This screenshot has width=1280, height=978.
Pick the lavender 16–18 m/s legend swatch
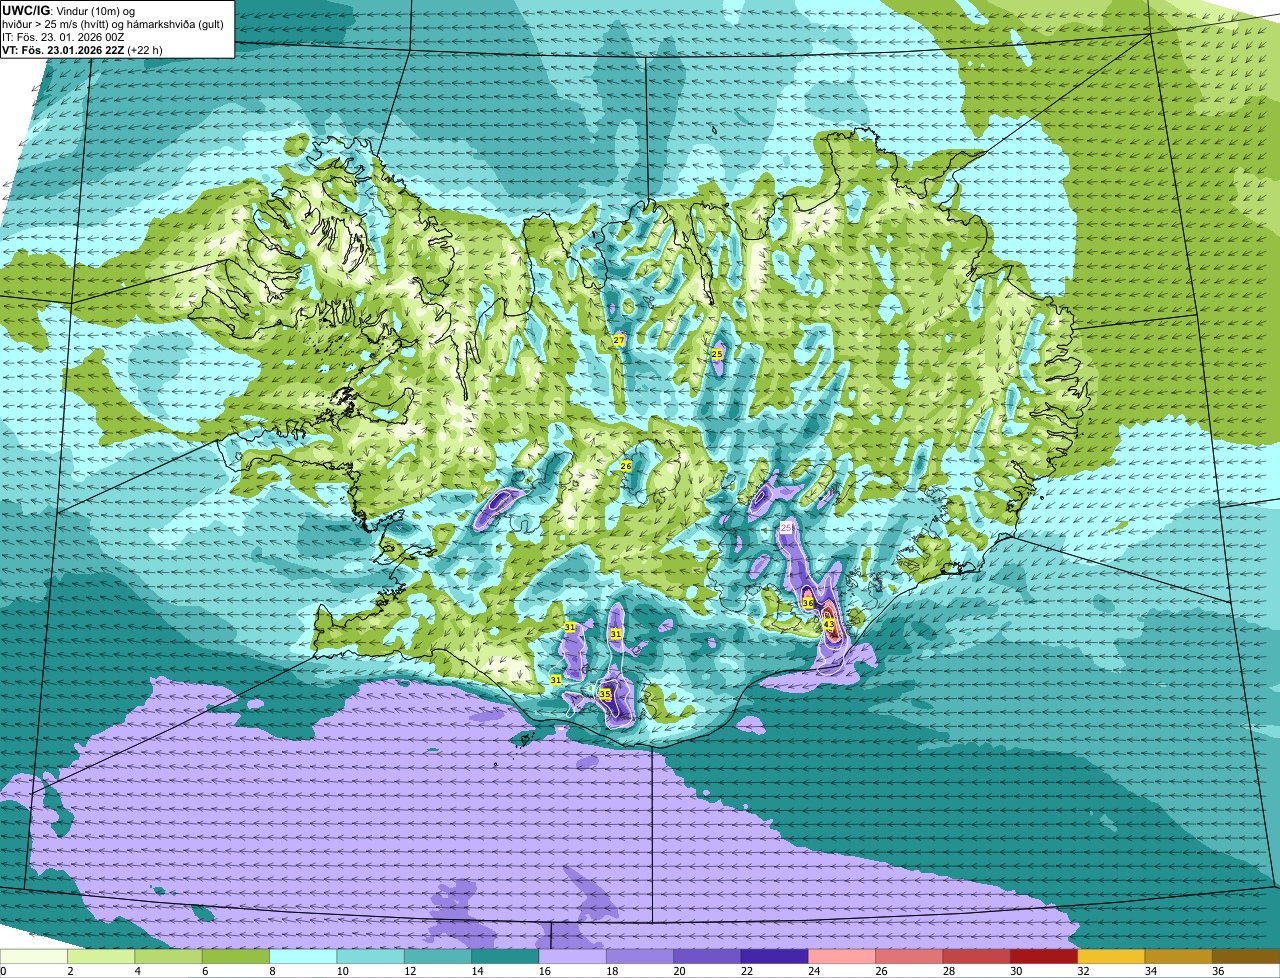(572, 956)
